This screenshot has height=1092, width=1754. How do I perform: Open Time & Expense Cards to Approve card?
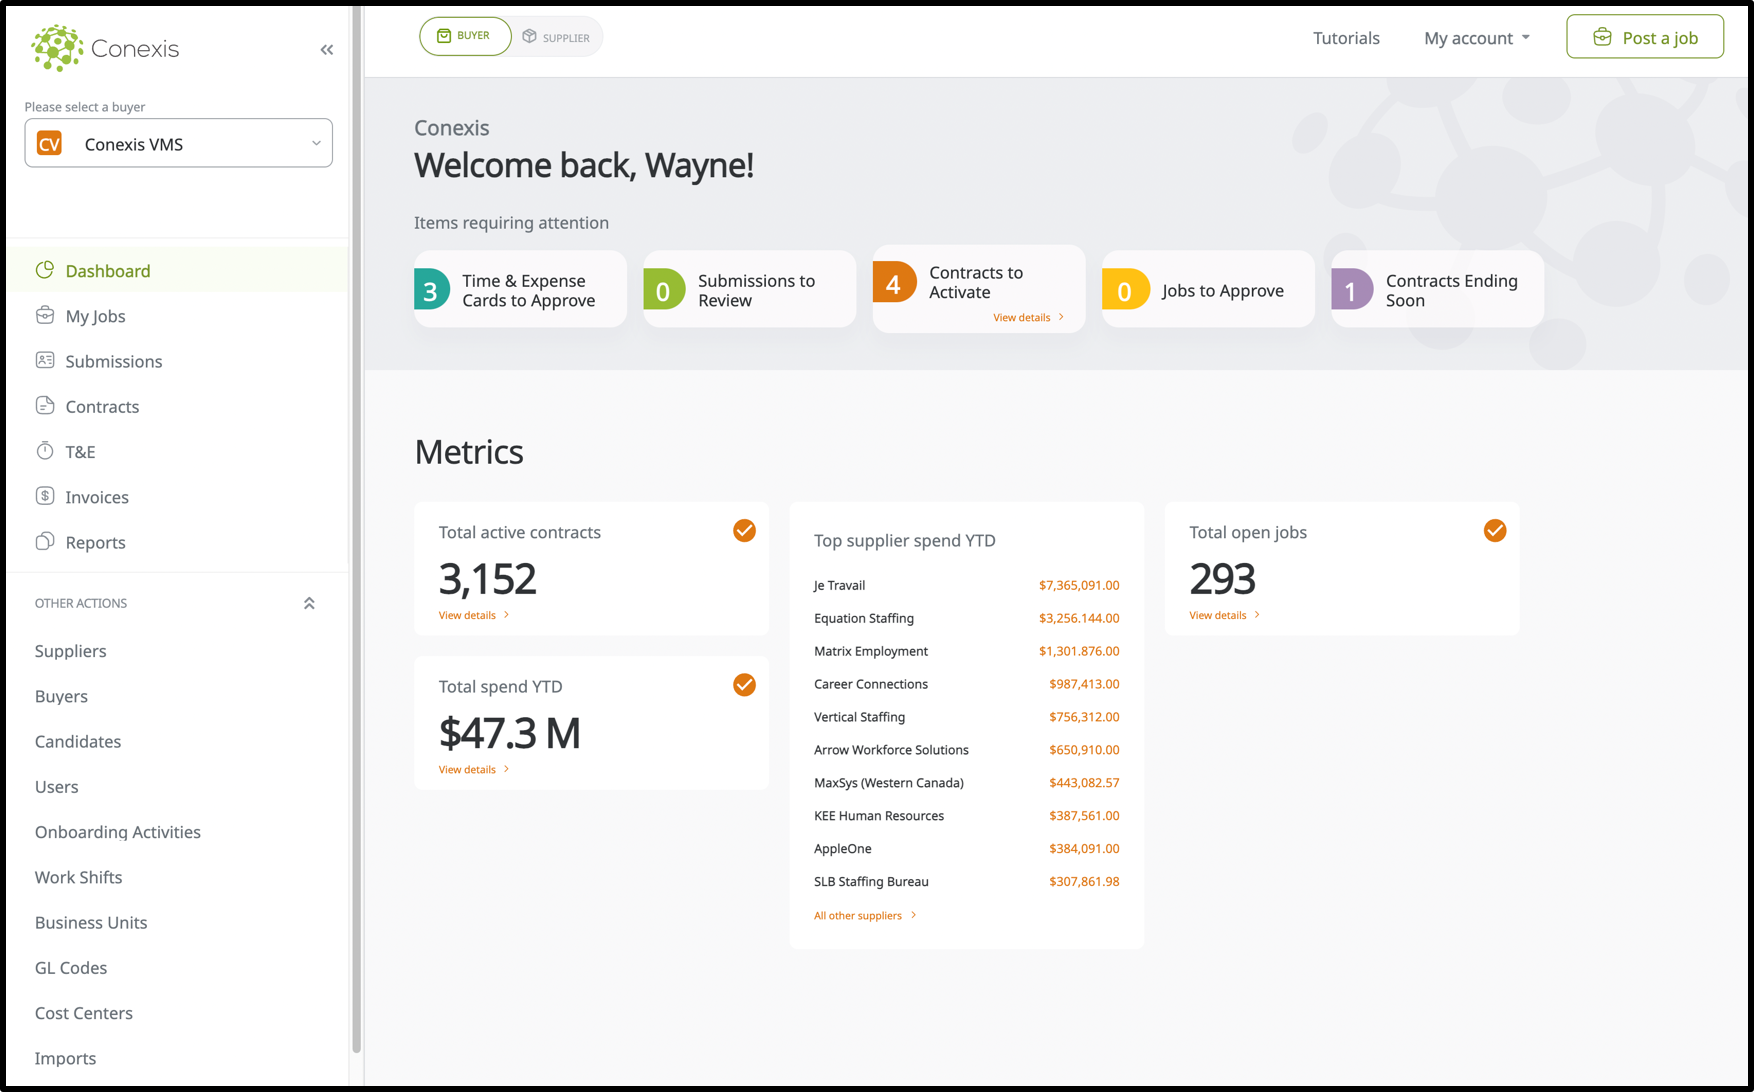click(x=521, y=289)
